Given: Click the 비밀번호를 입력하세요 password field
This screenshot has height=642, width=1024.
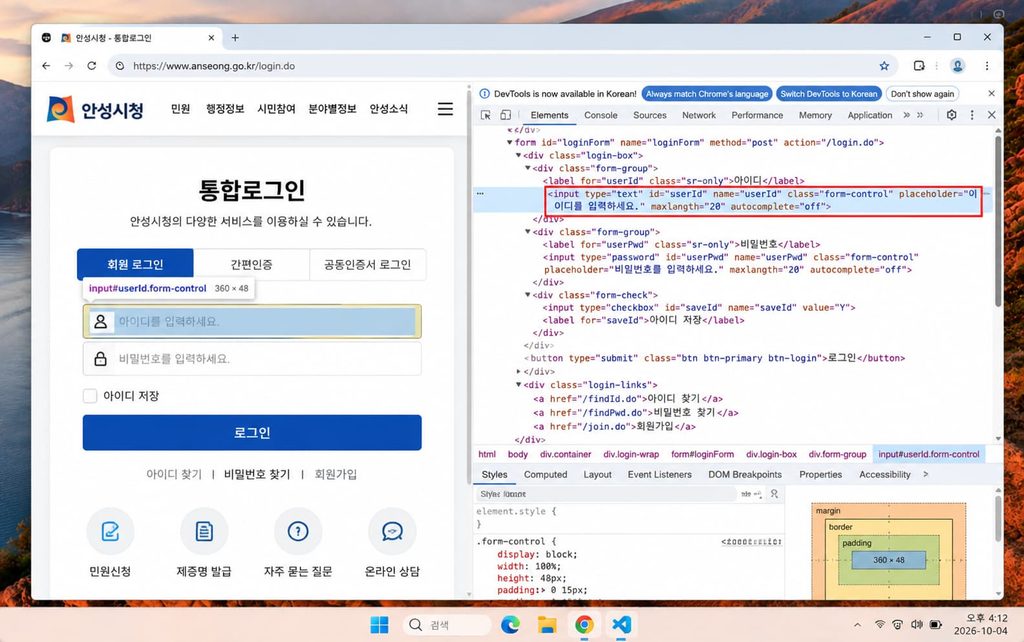Looking at the screenshot, I should click(252, 359).
